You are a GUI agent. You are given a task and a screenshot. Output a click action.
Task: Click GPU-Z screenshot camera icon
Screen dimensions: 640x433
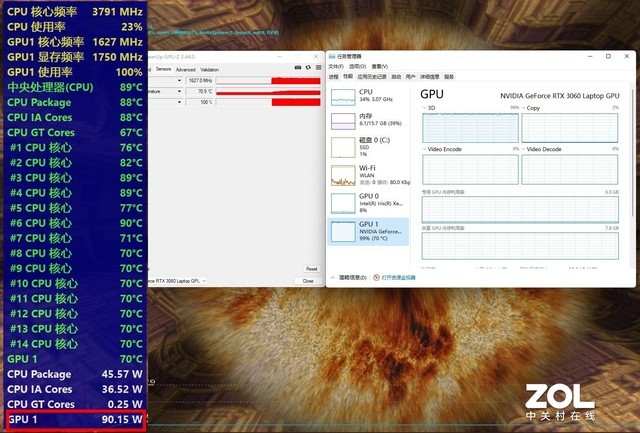tap(298, 67)
